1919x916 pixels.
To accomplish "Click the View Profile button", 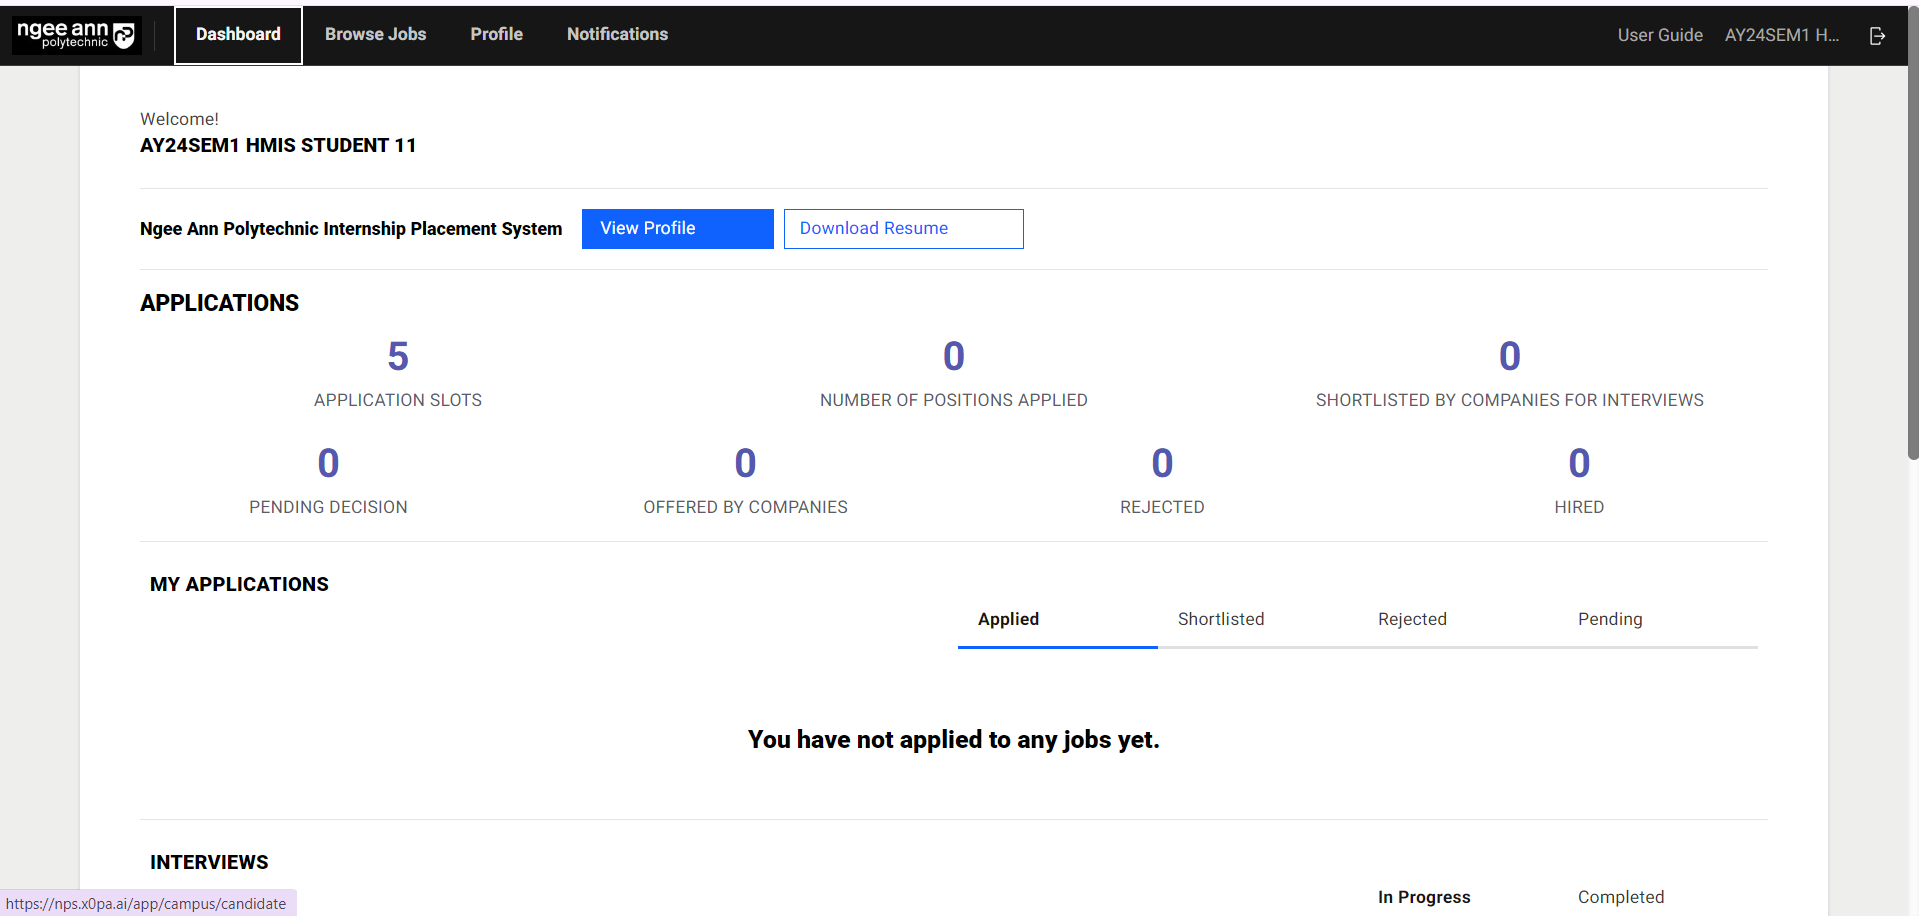I will (677, 229).
